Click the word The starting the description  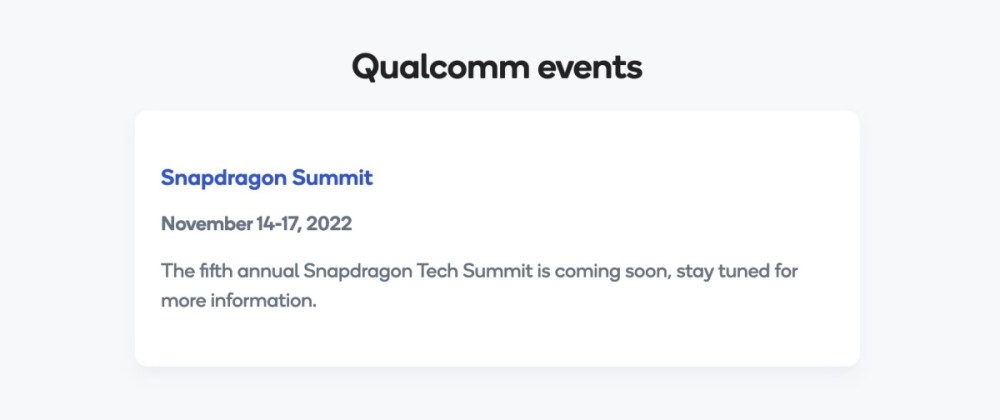click(x=173, y=271)
